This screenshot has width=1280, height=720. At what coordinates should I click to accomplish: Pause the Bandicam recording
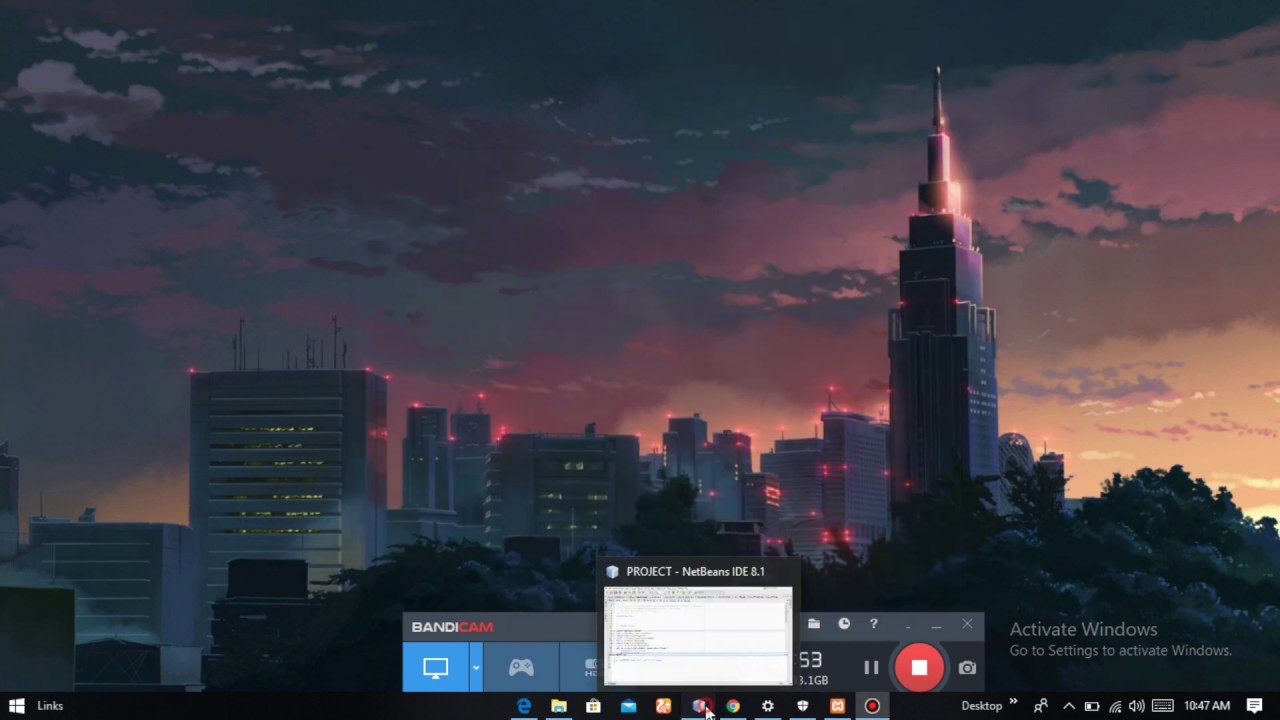[871, 667]
